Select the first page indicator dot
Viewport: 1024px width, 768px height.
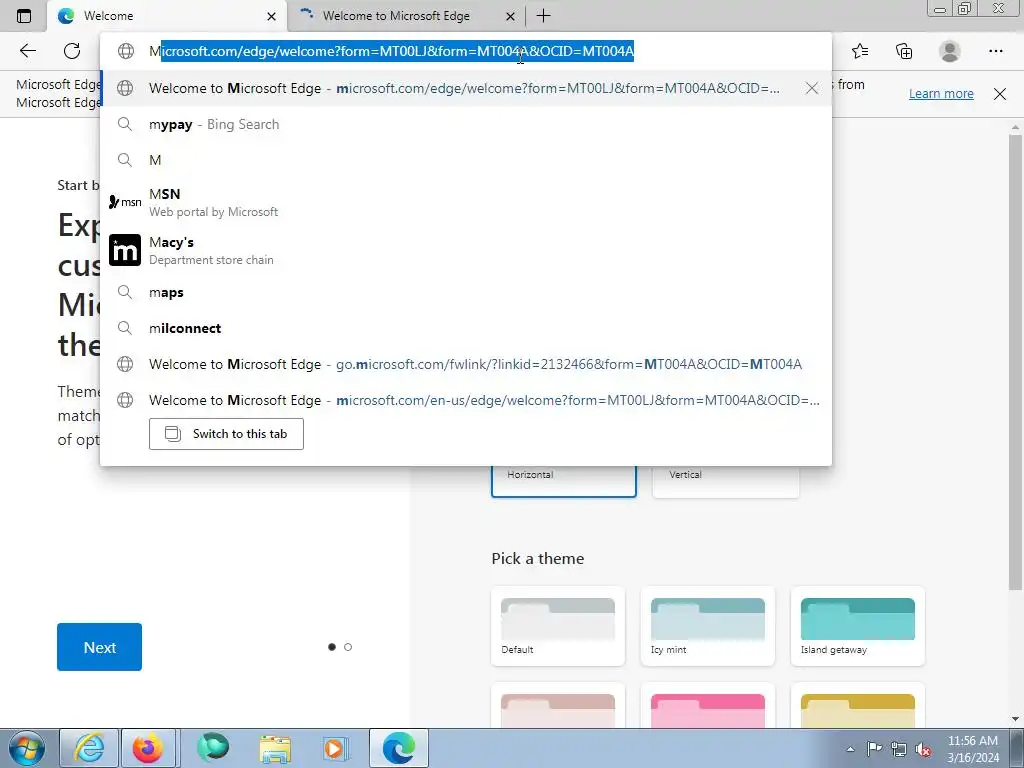coord(332,647)
